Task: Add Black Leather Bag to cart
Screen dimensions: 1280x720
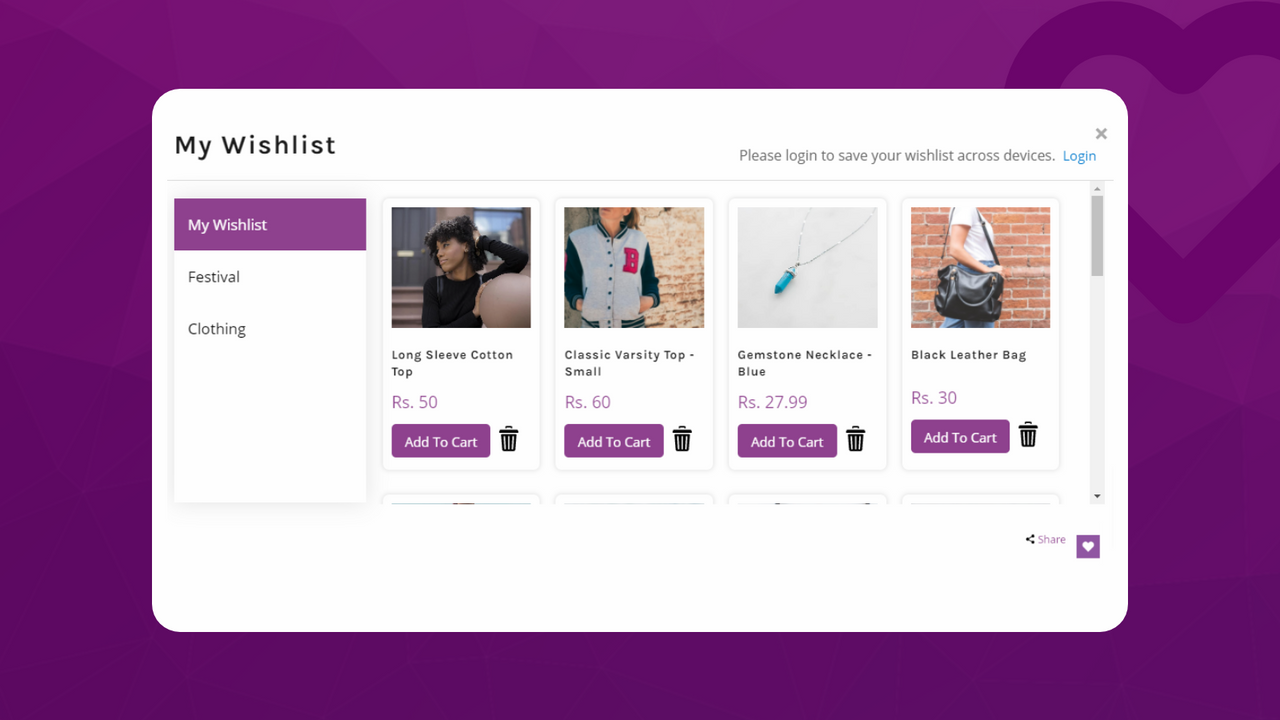Action: click(x=959, y=436)
